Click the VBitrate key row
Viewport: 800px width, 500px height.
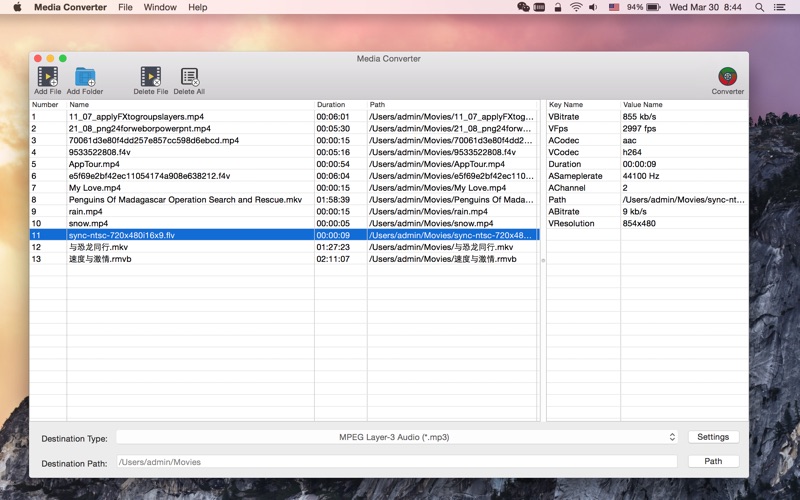point(564,117)
